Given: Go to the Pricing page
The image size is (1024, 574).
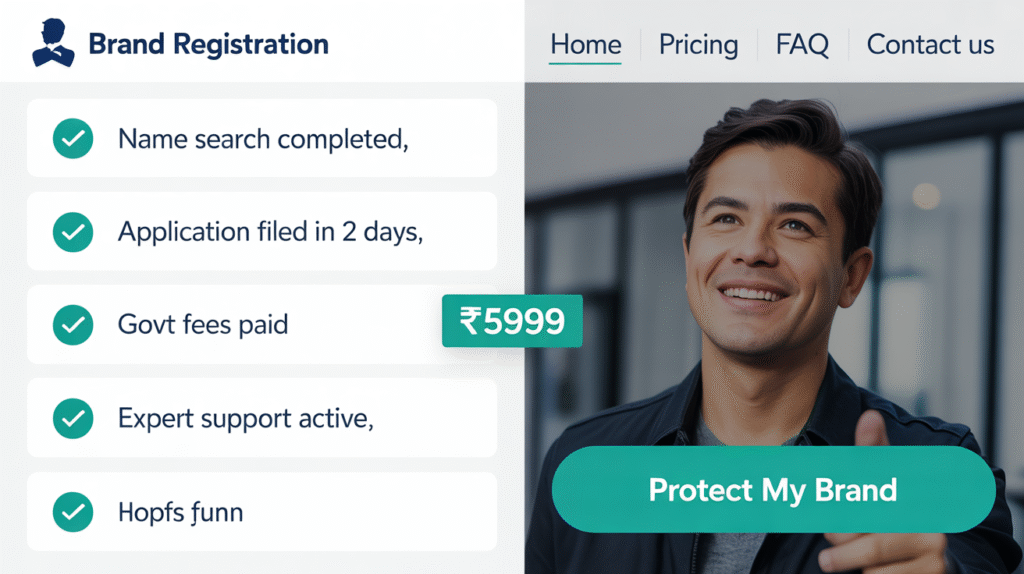Looking at the screenshot, I should click(x=698, y=44).
